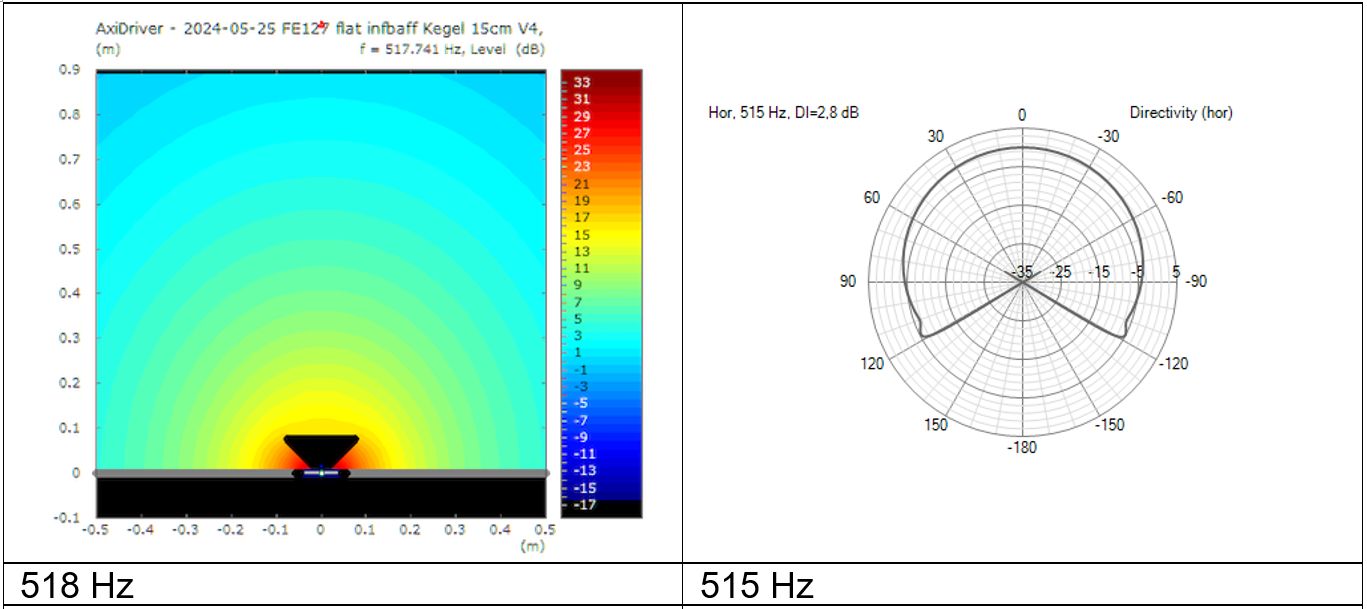Click the dark red 33 dB colorbar band
The height and width of the screenshot is (609, 1367).
coord(603,81)
